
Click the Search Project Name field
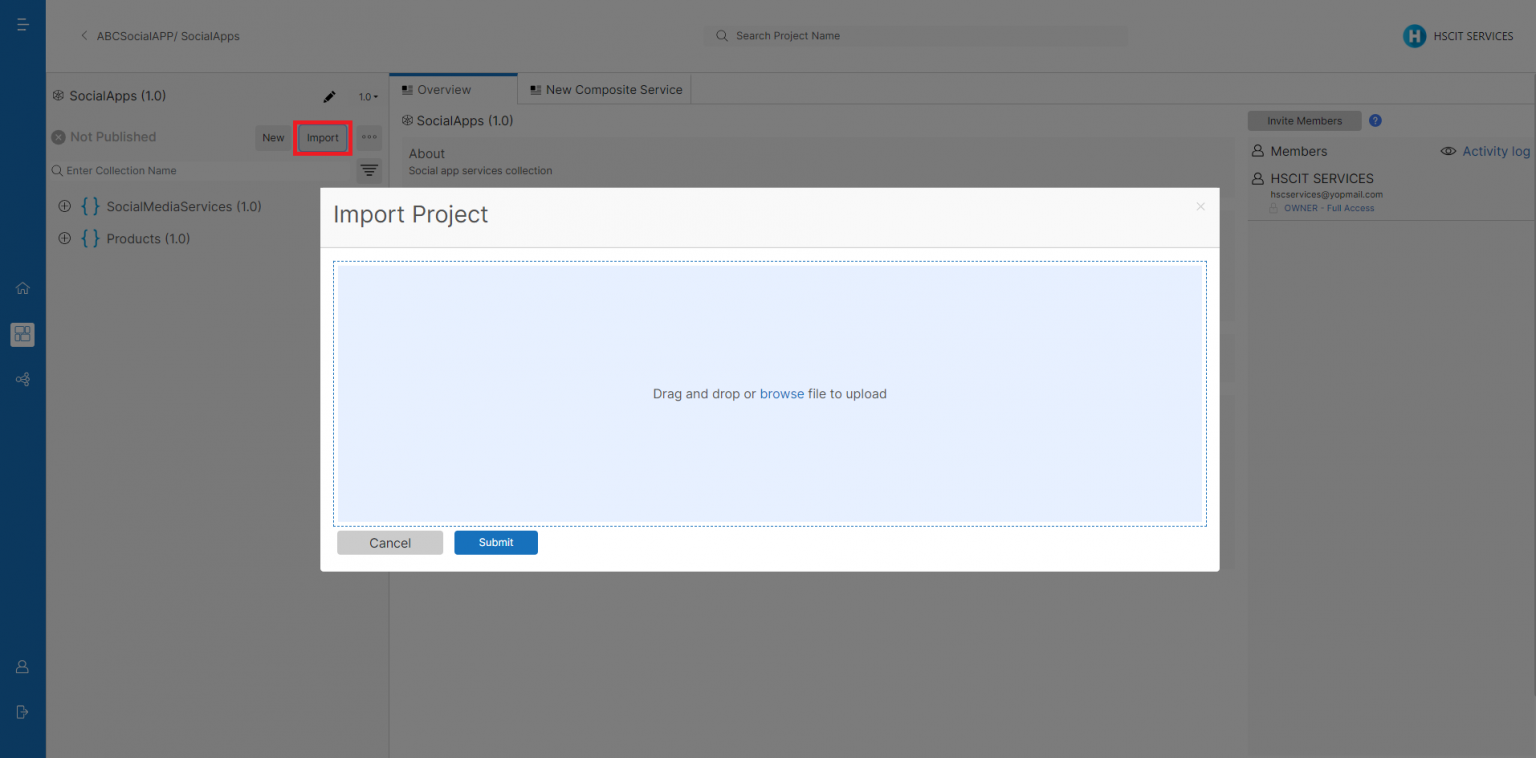(915, 35)
